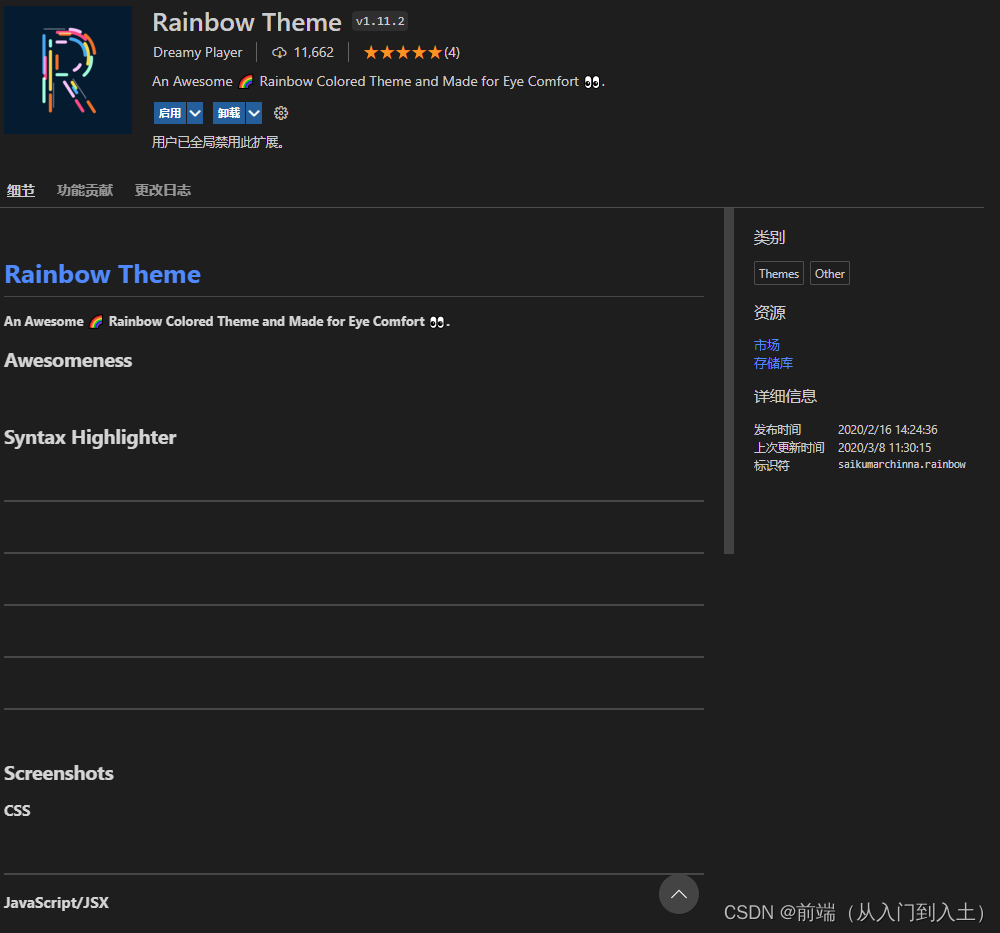Click the CSS subheading under Screenshots

(17, 811)
